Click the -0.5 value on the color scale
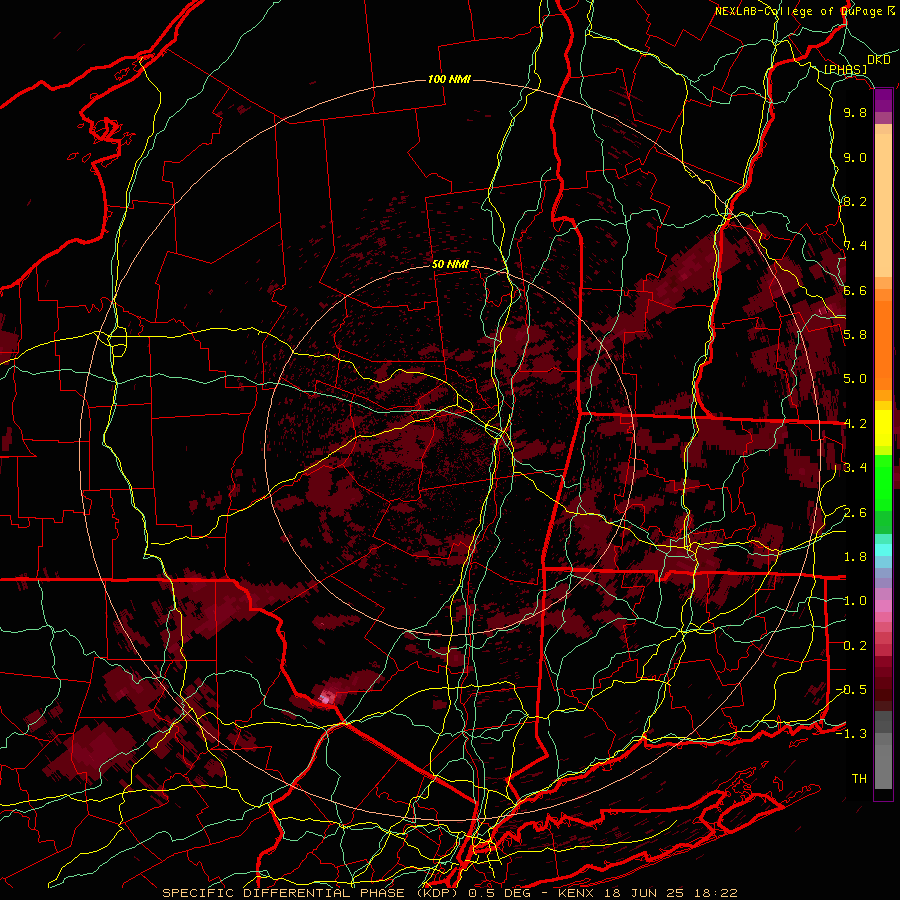900x900 pixels. click(x=851, y=690)
